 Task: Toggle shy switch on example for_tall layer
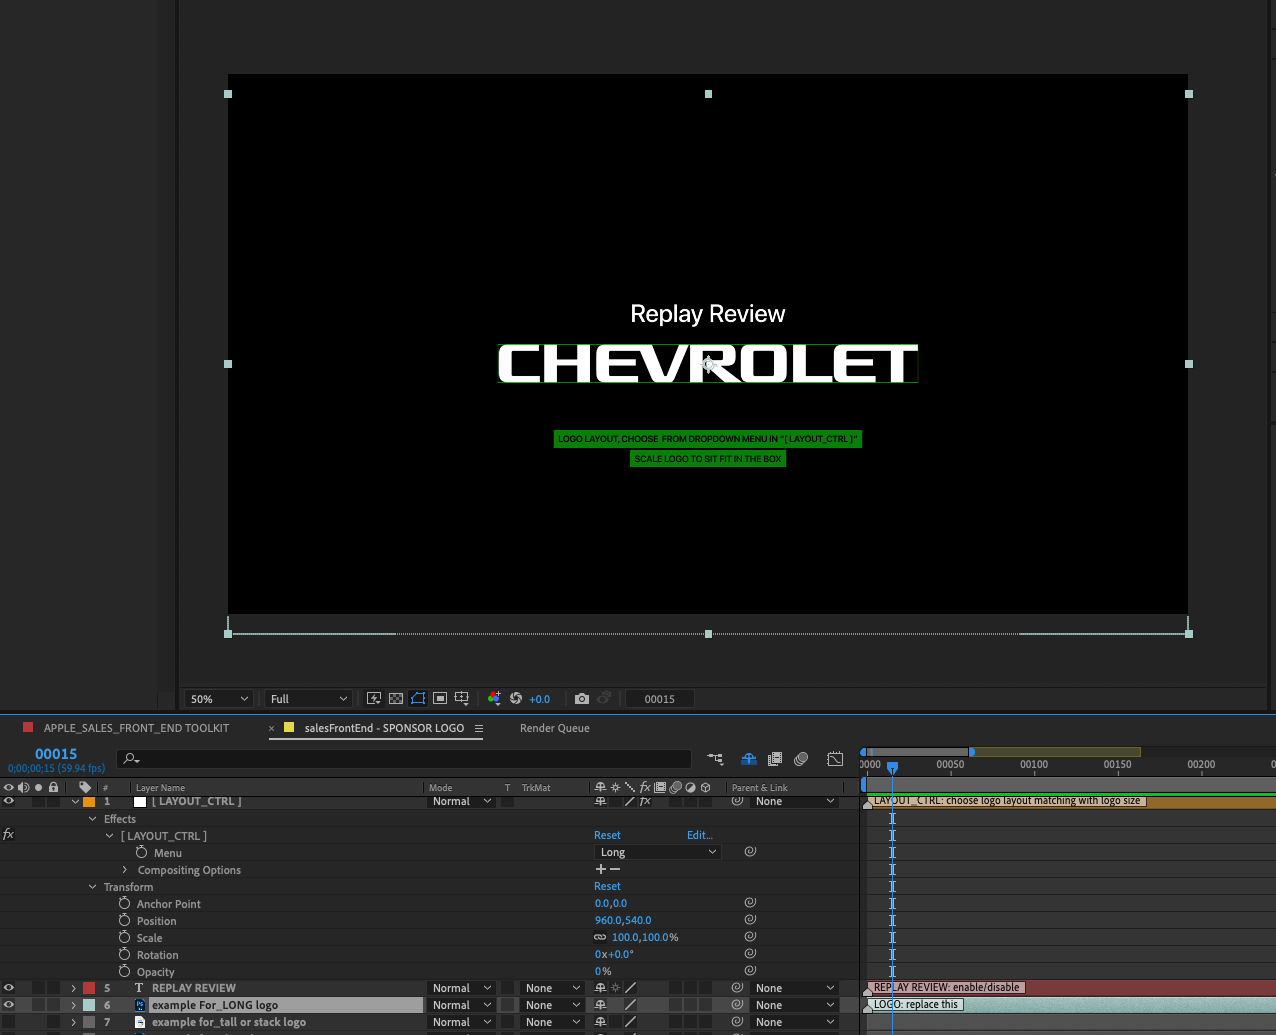point(600,1022)
